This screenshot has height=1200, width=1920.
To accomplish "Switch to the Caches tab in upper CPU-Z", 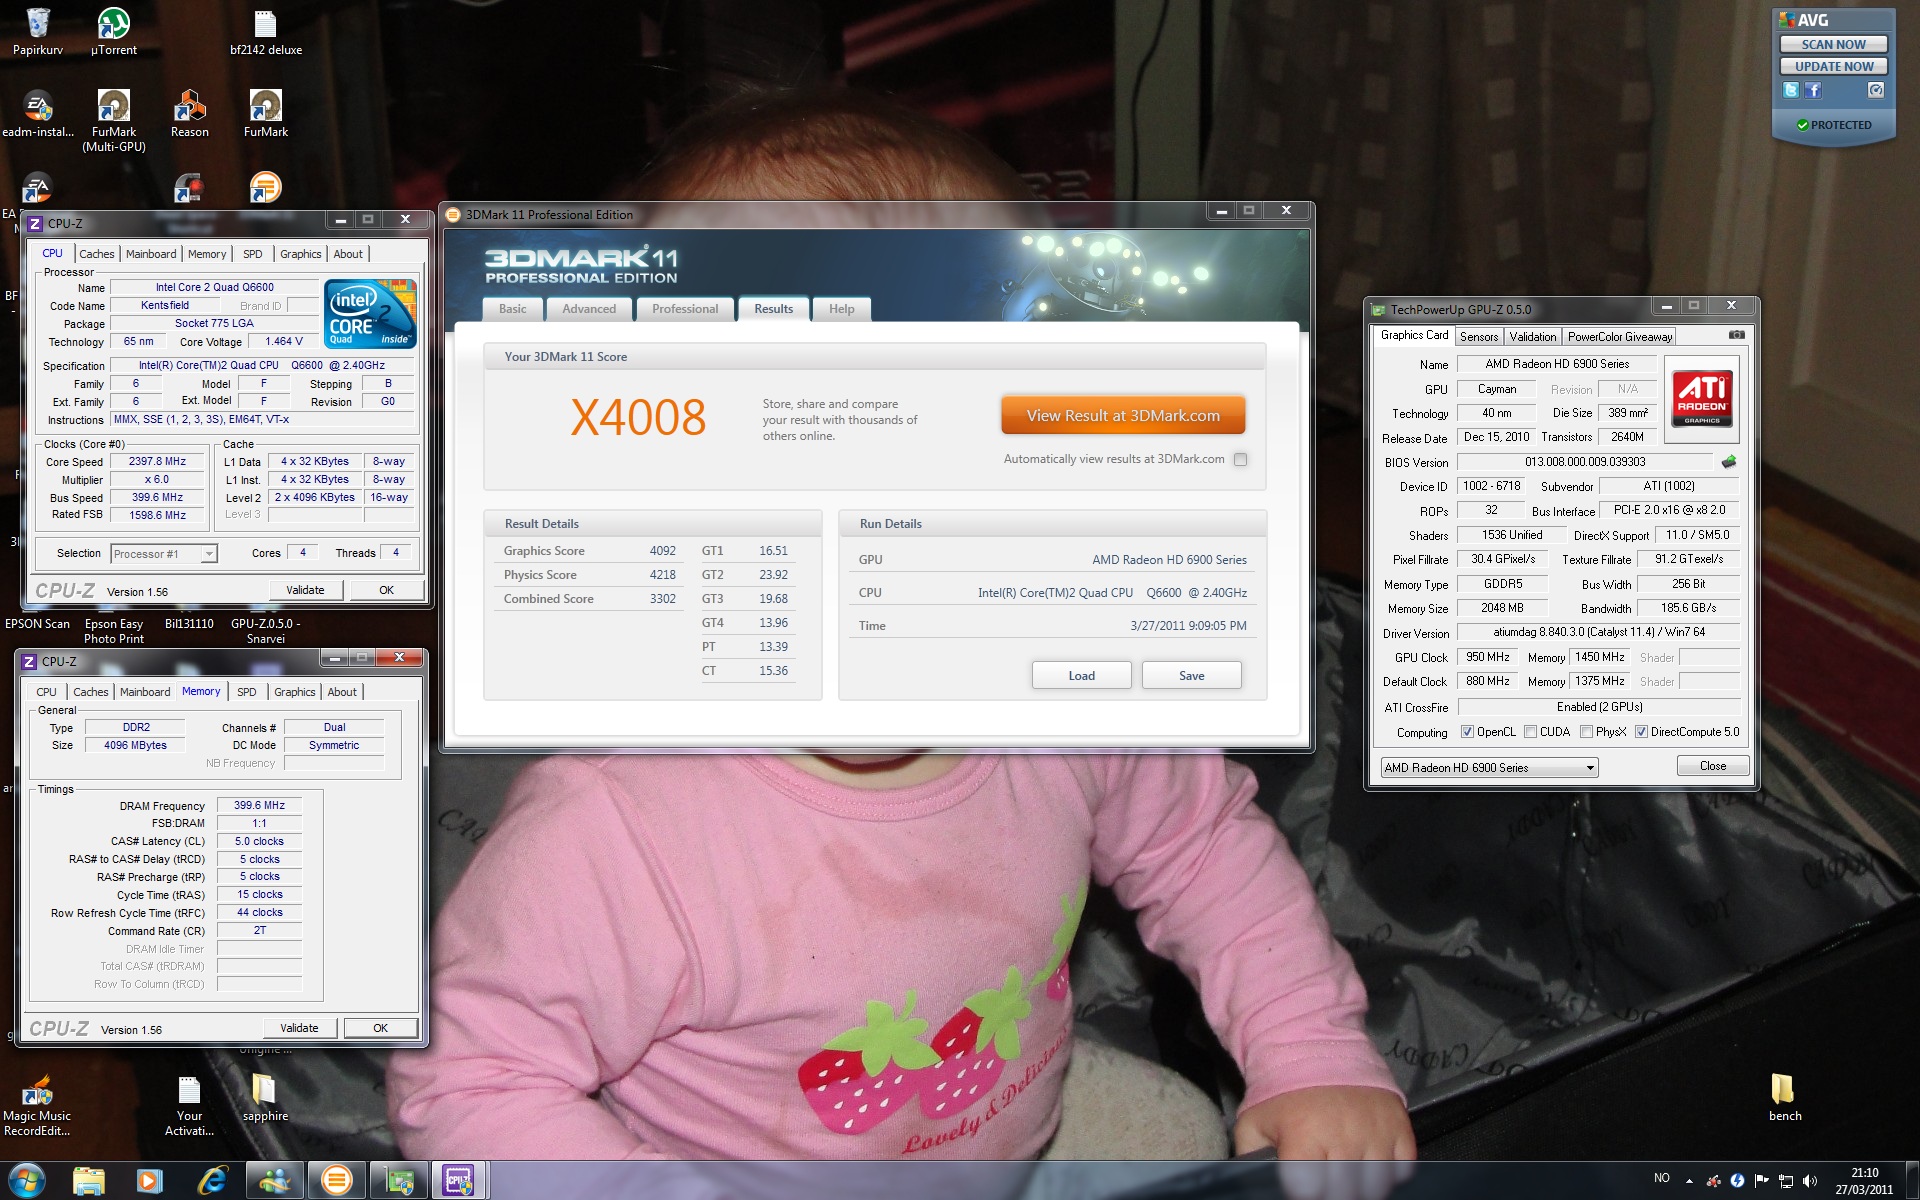I will click(97, 254).
